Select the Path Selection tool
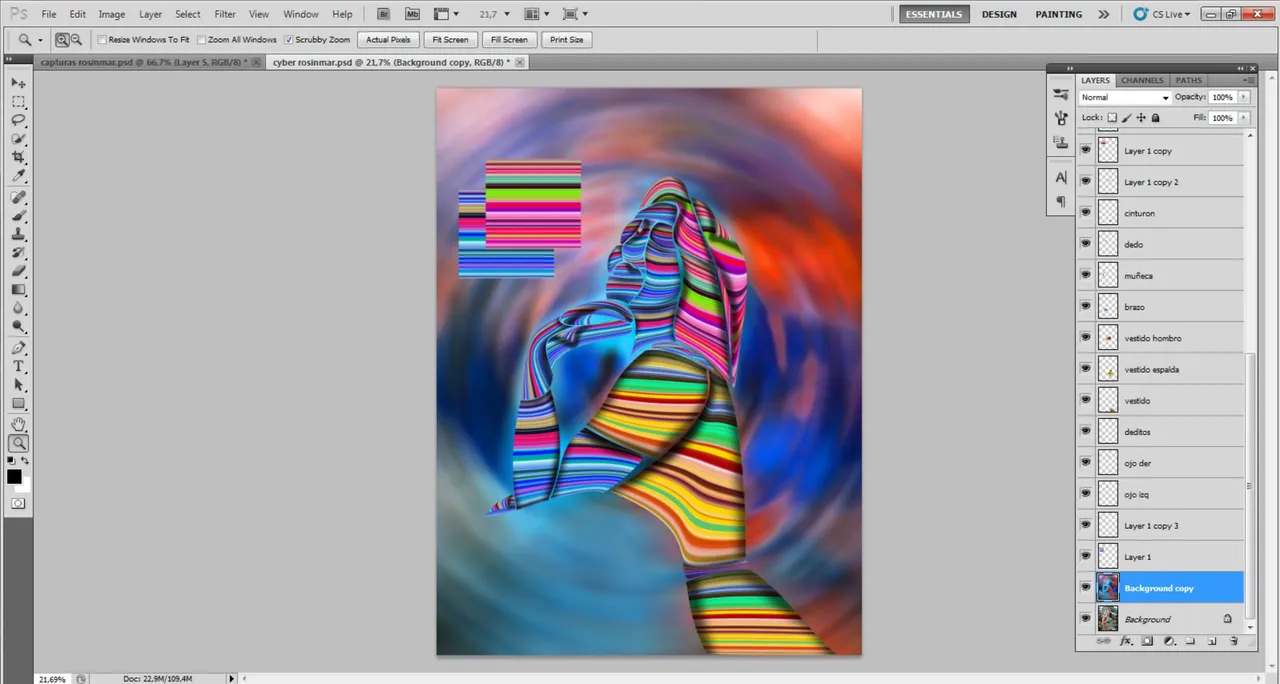Screen dimensions: 1280x684 tap(18, 385)
